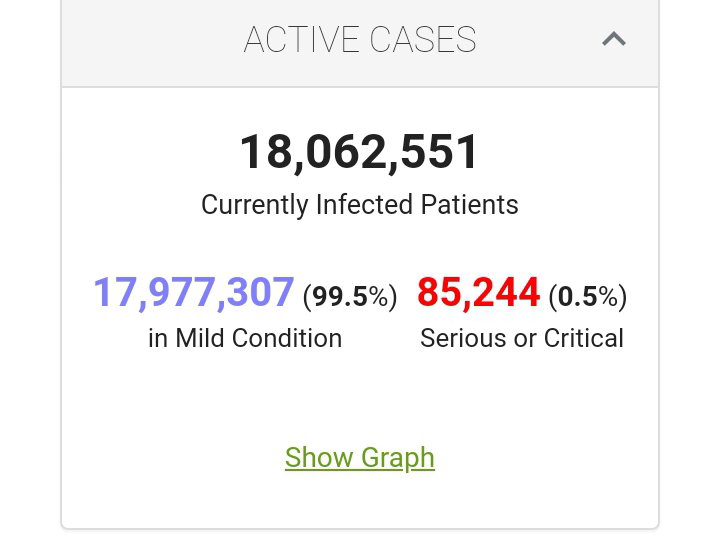Click the Currently Infected Patients label
The height and width of the screenshot is (541, 720).
tap(360, 204)
